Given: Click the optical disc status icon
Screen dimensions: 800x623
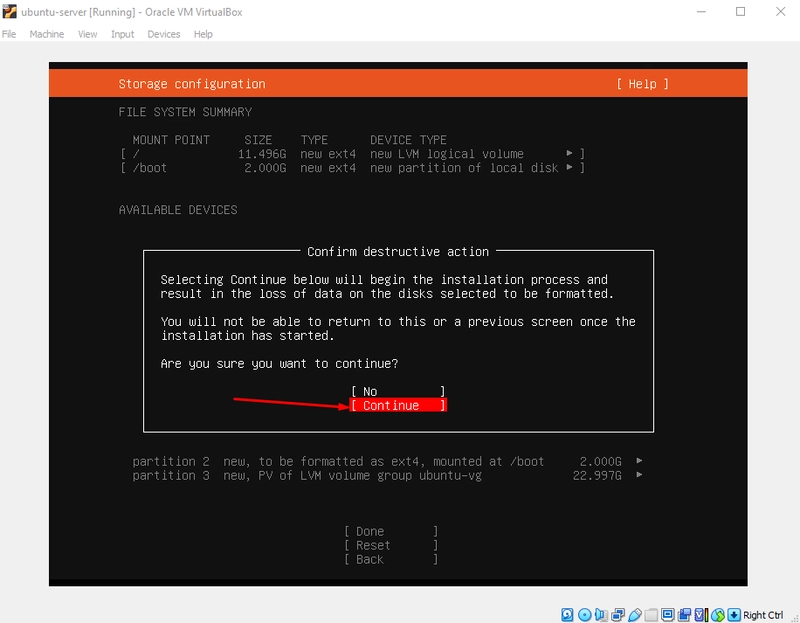Looking at the screenshot, I should [585, 615].
